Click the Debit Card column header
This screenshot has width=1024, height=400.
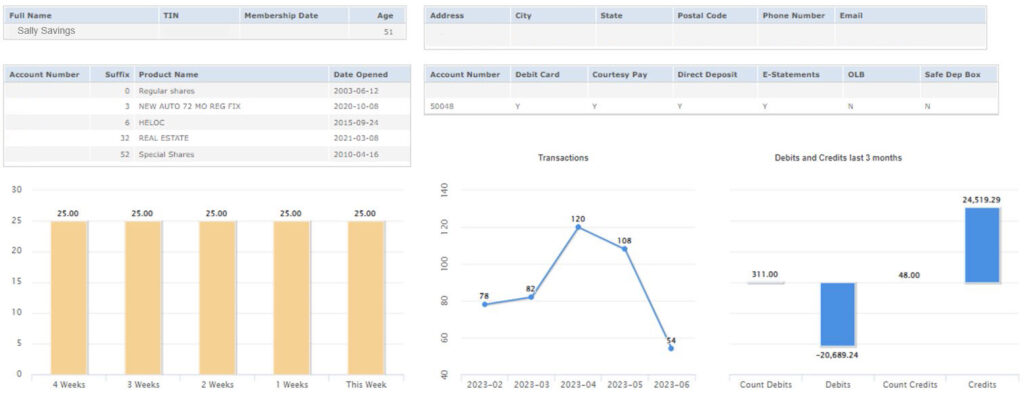pos(548,75)
